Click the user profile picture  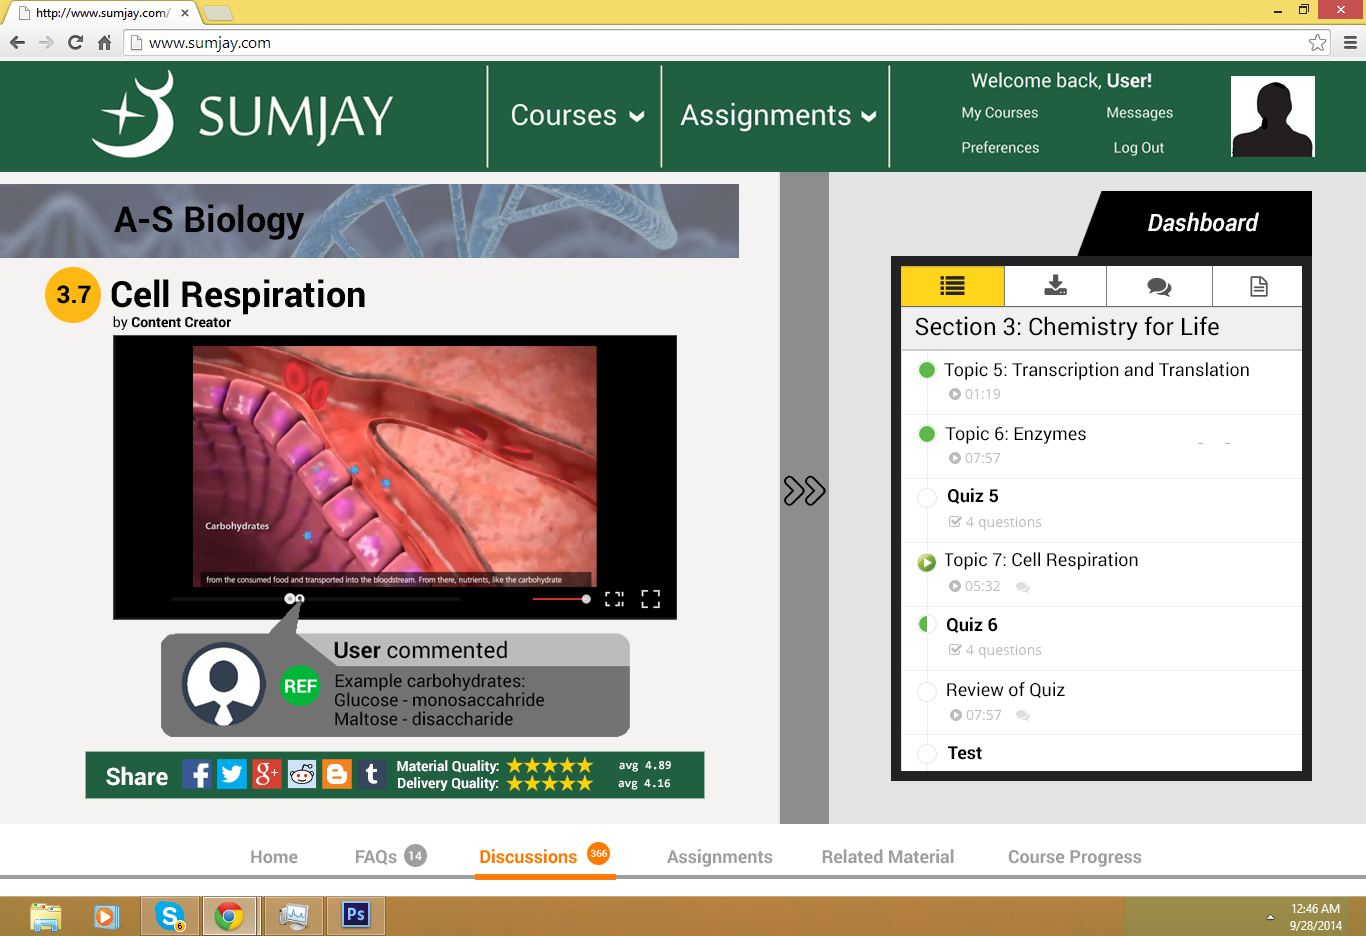click(1272, 117)
